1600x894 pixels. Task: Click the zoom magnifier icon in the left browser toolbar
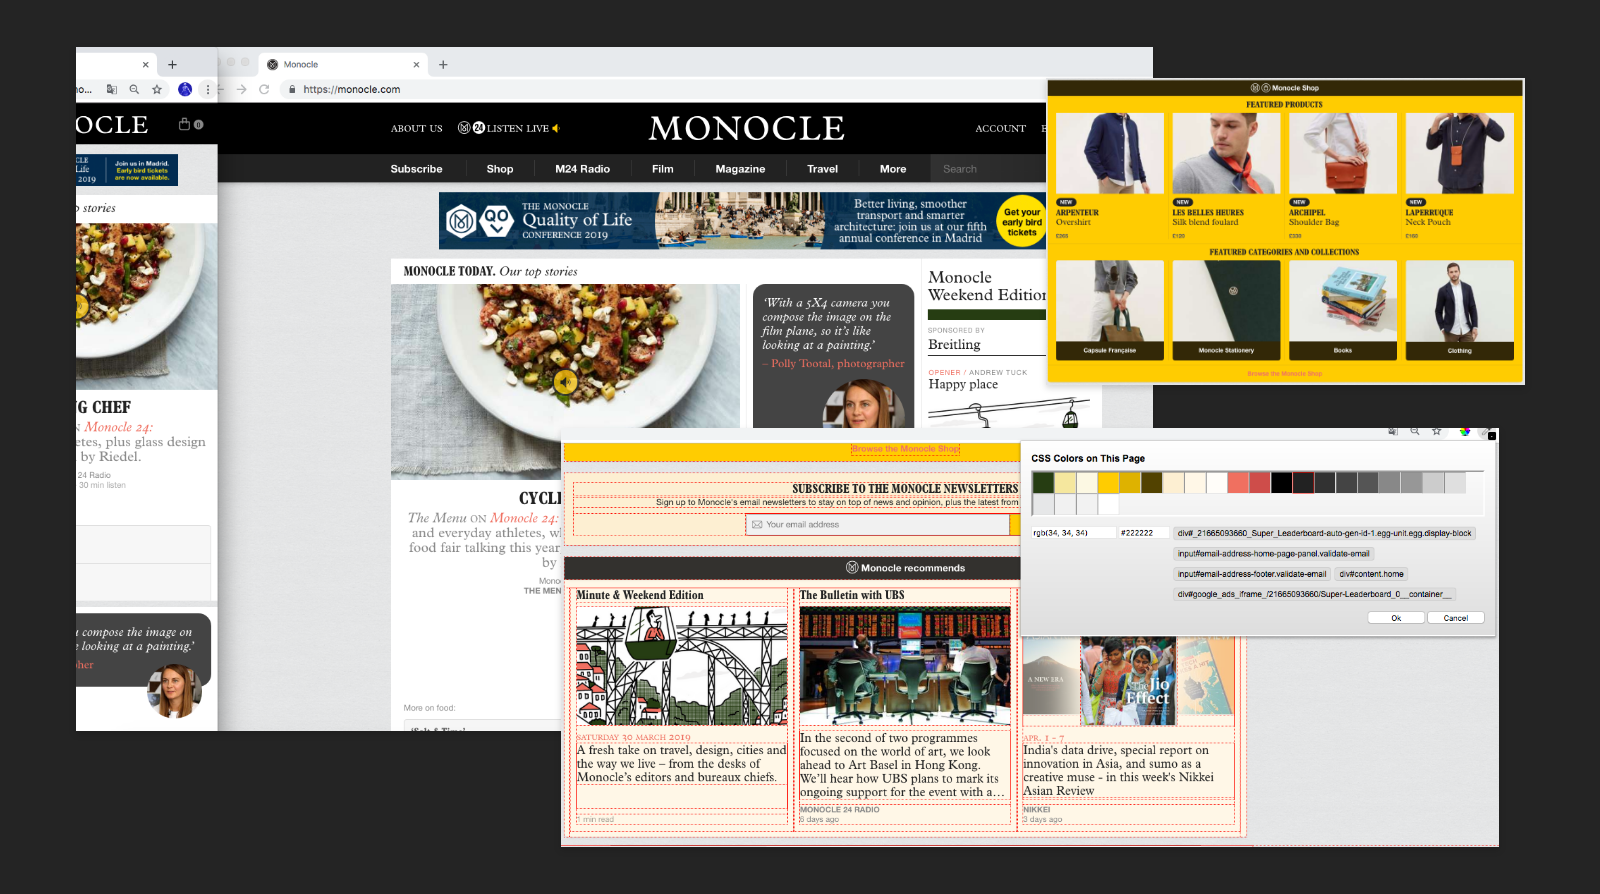click(x=134, y=89)
